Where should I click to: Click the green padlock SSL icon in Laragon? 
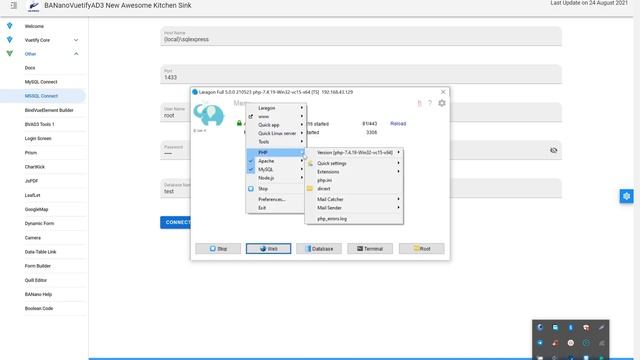click(x=239, y=123)
